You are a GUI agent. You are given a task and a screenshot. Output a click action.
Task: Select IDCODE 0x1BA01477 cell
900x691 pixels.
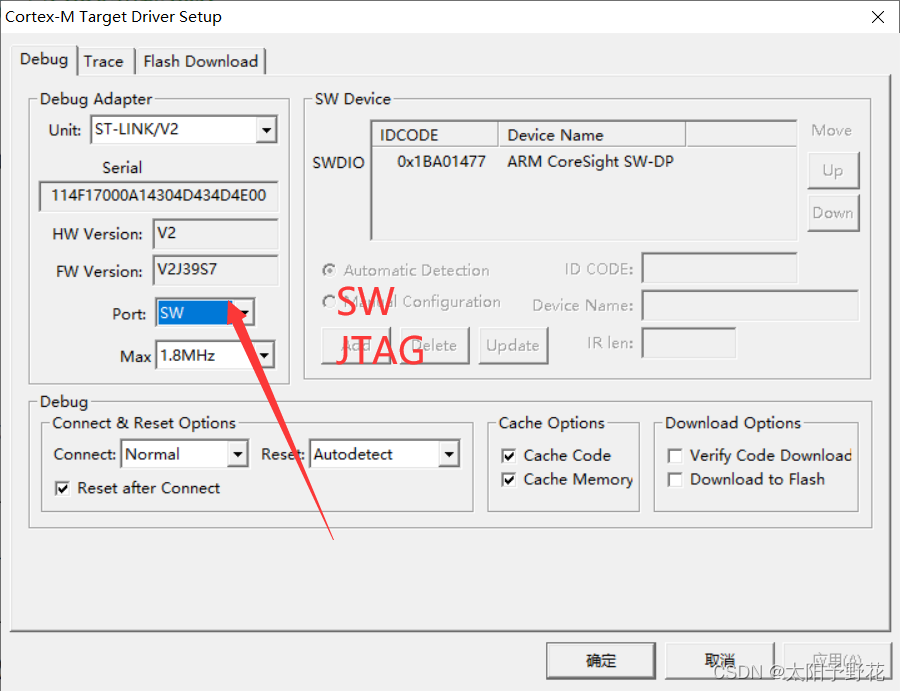pos(441,162)
